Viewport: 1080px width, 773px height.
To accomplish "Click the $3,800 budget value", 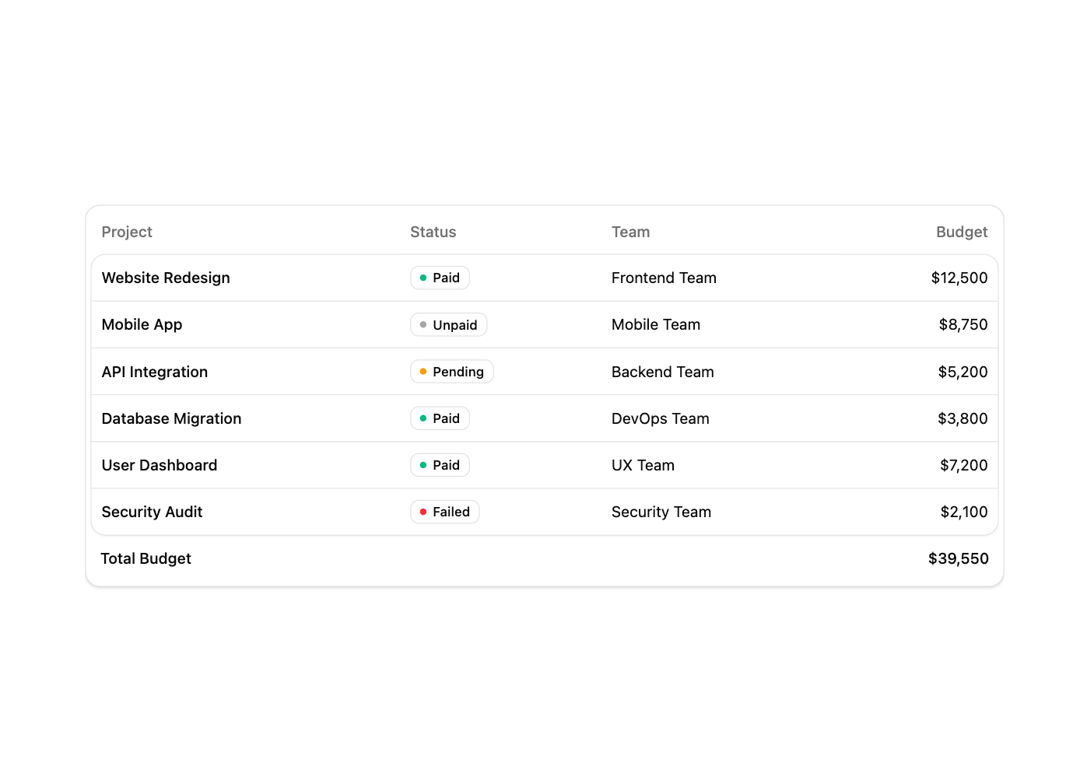I will click(x=962, y=419).
